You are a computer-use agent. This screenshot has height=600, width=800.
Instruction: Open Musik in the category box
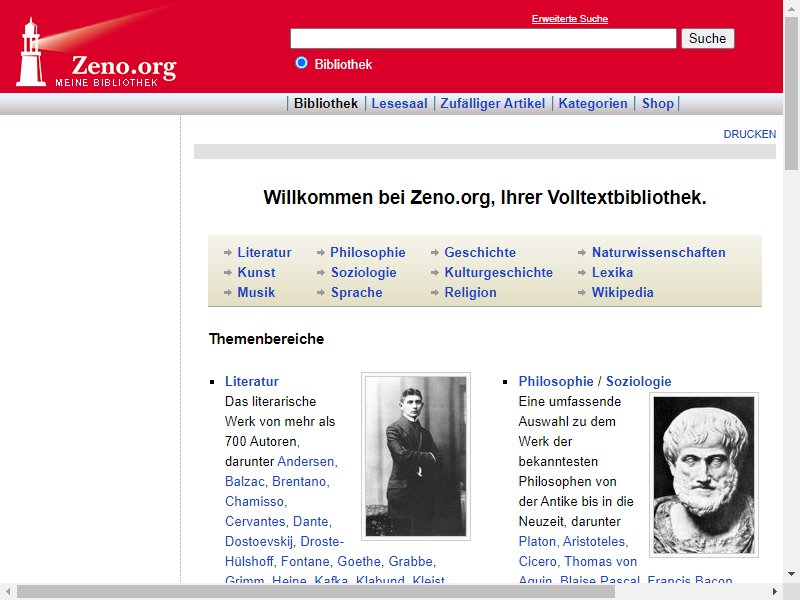pos(256,292)
